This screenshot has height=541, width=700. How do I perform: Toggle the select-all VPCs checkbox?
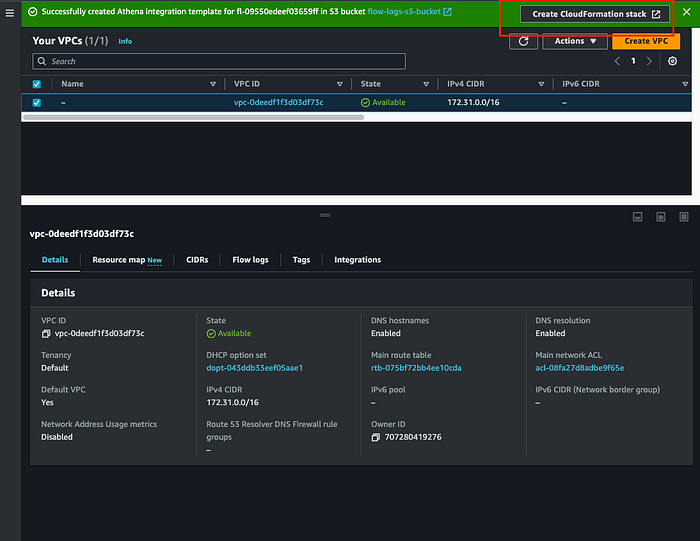coord(37,84)
